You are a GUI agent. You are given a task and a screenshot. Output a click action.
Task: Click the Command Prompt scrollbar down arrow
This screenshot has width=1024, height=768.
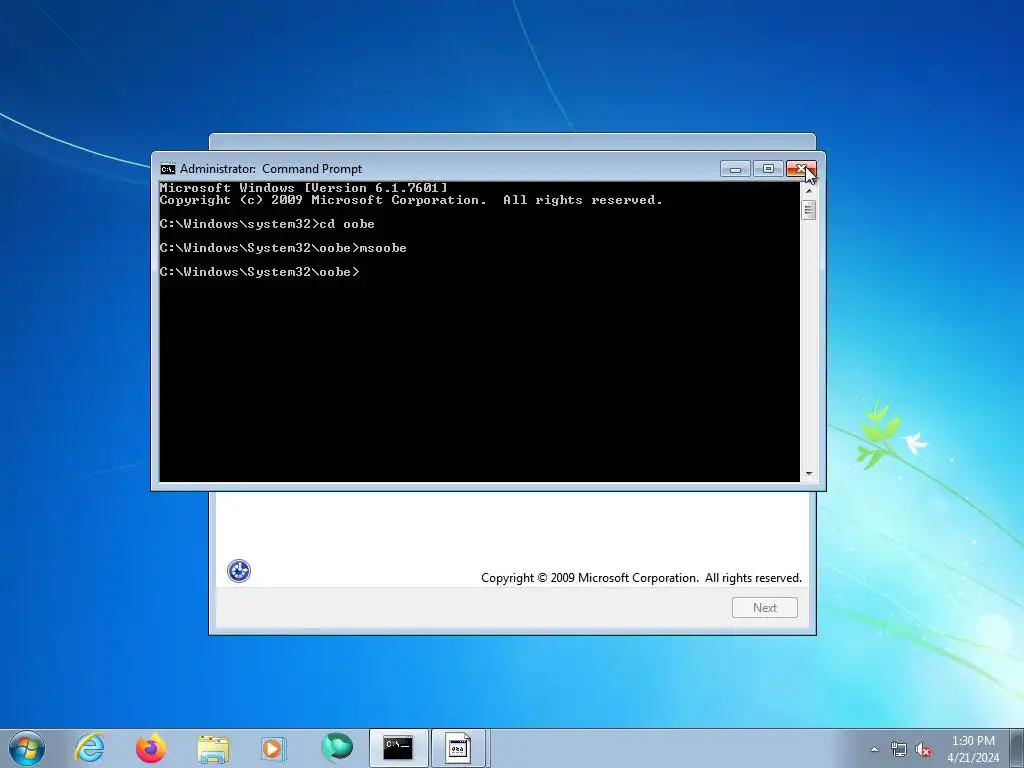[x=809, y=474]
